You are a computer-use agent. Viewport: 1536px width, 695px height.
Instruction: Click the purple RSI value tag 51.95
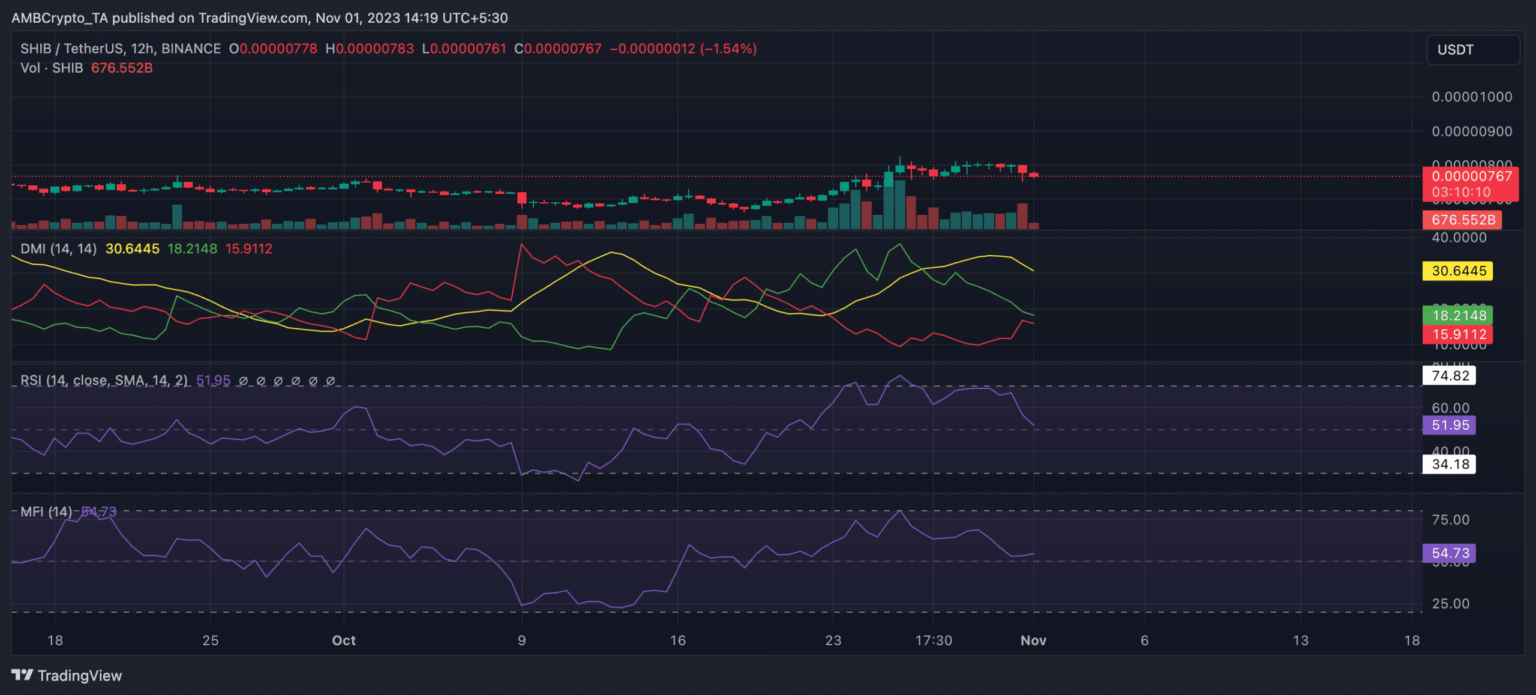(1448, 425)
